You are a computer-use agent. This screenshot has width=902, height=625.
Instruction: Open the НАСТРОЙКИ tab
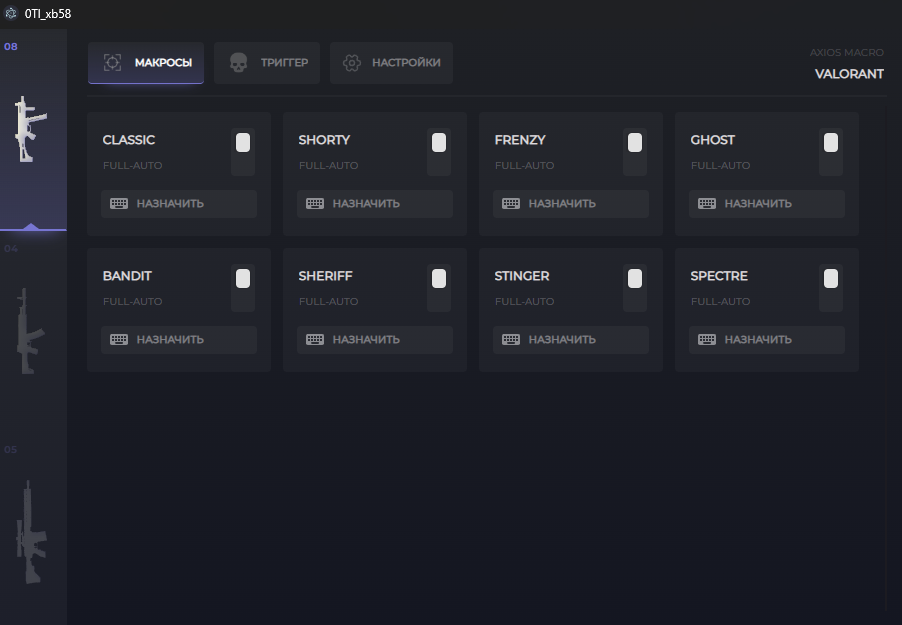pos(392,63)
